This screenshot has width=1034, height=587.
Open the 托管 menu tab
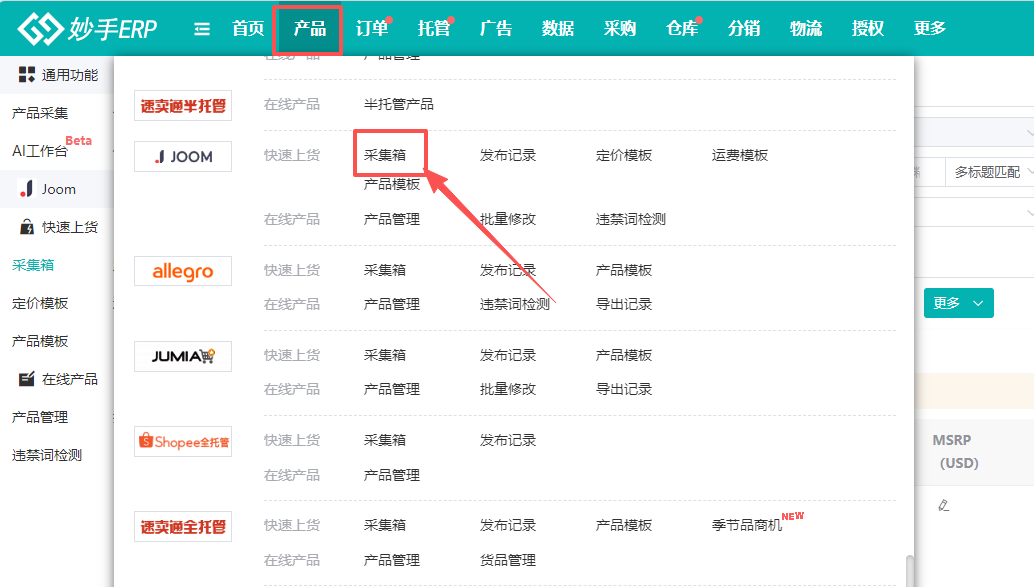pyautogui.click(x=434, y=28)
